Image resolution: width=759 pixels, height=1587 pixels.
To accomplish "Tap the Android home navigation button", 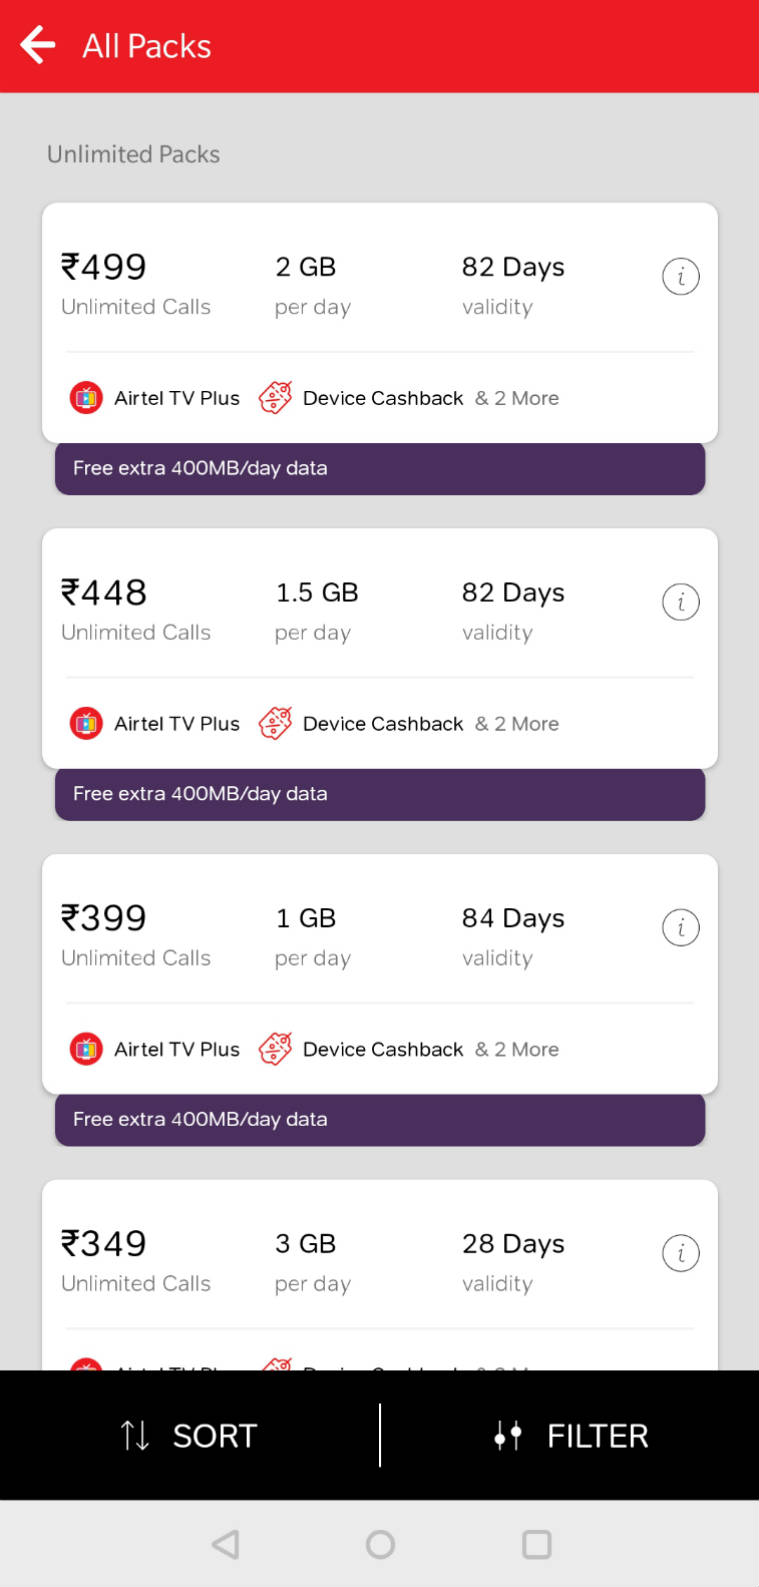I will click(x=379, y=1543).
